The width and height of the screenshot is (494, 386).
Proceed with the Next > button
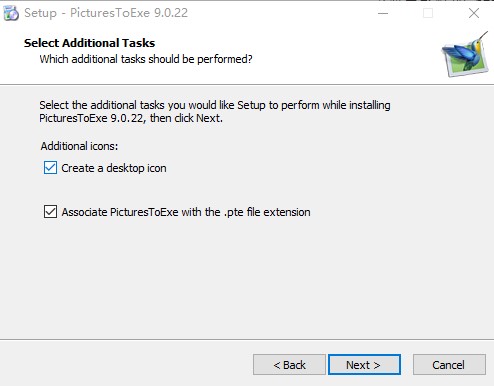coord(364,365)
